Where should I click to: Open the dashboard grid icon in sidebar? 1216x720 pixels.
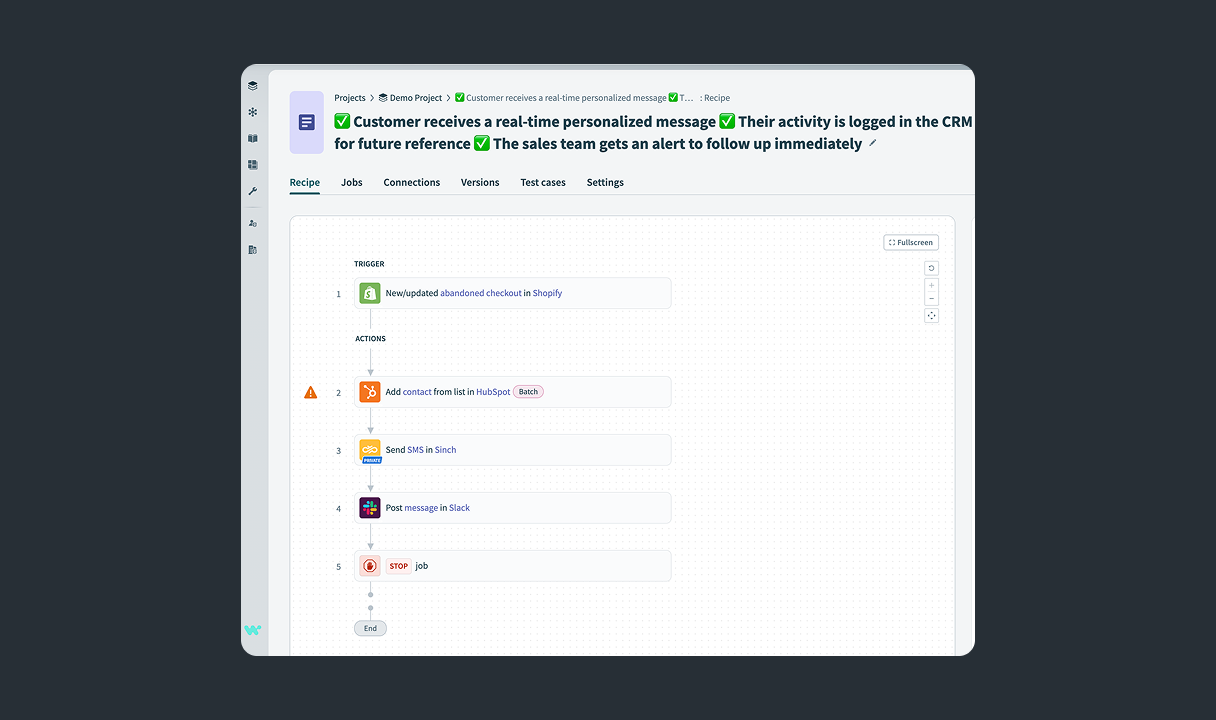(x=253, y=165)
